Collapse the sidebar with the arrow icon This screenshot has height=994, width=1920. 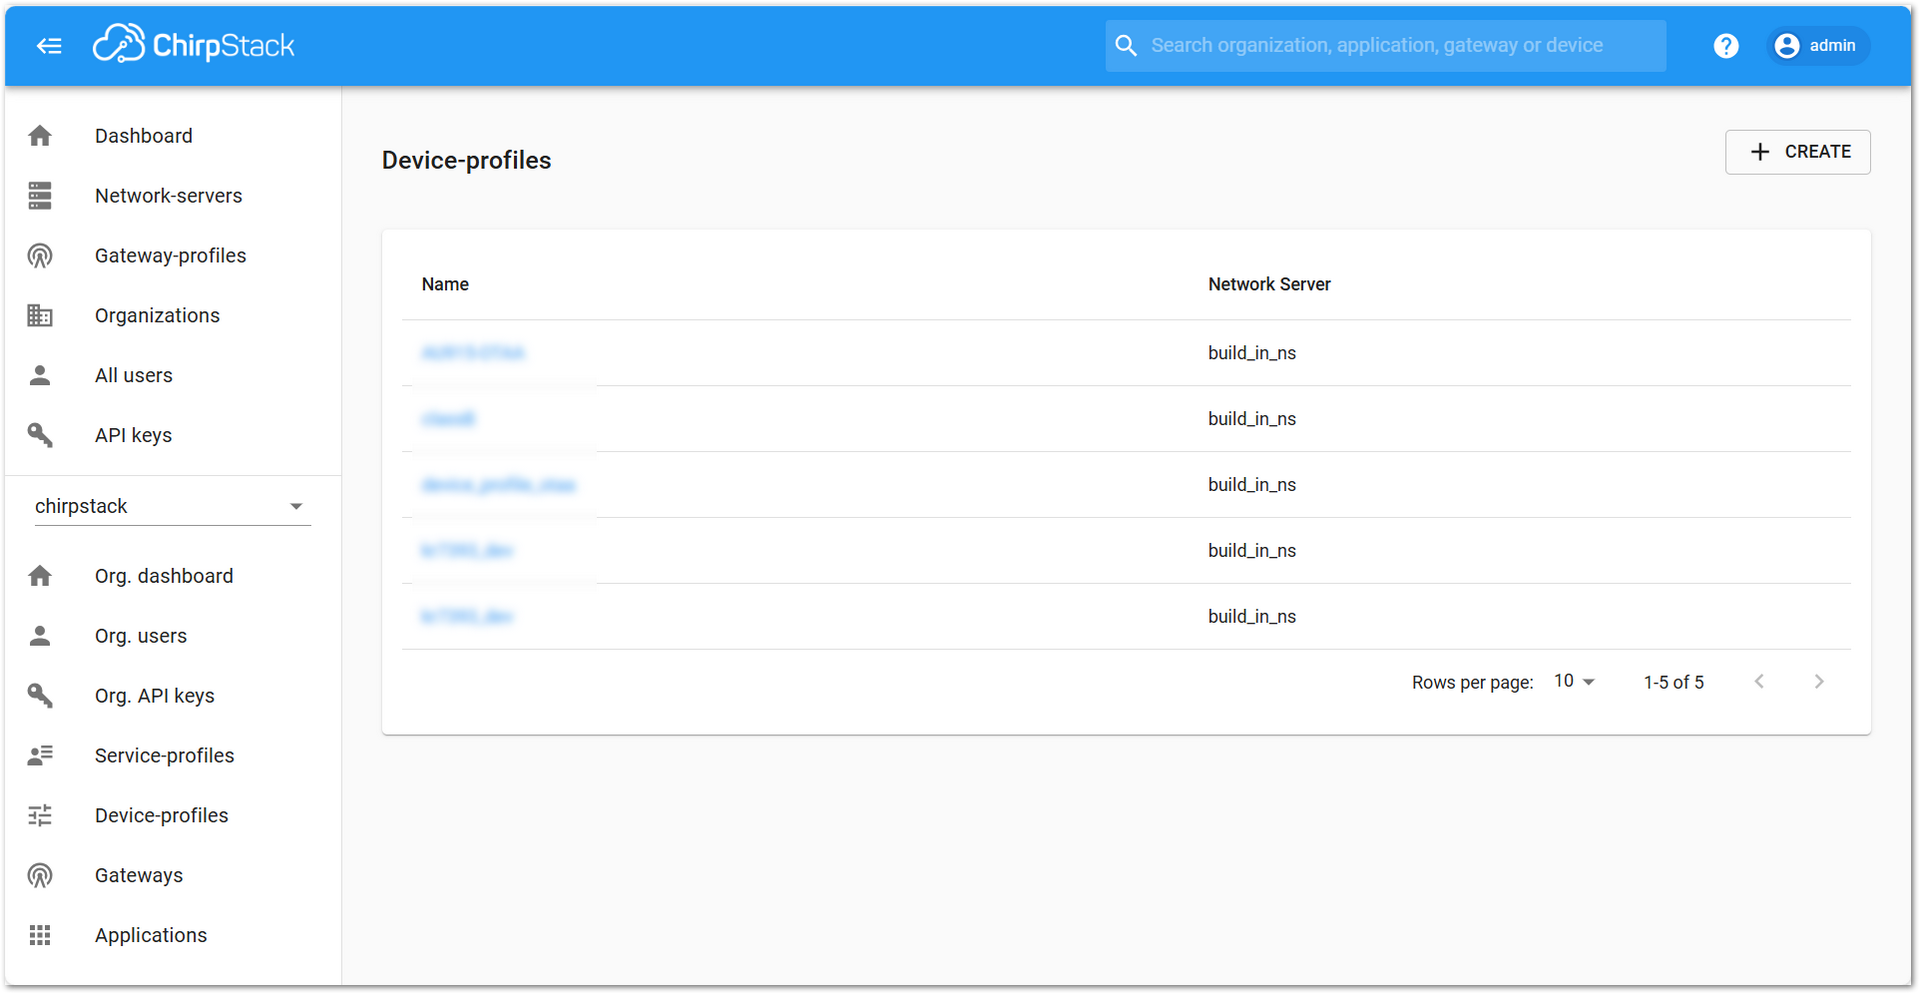(49, 46)
